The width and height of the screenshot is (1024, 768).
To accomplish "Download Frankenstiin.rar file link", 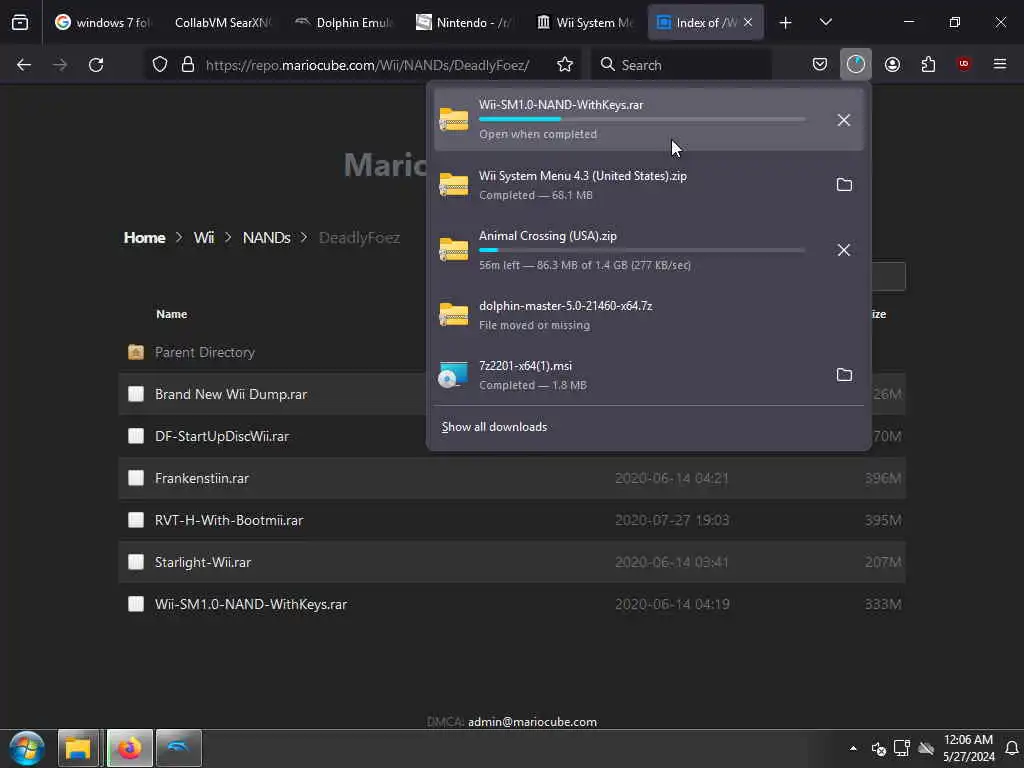I will tap(202, 478).
